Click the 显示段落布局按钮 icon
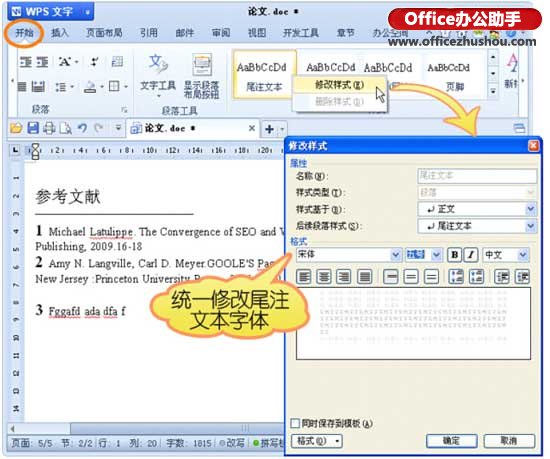Image resolution: width=550 pixels, height=459 pixels. (x=202, y=75)
